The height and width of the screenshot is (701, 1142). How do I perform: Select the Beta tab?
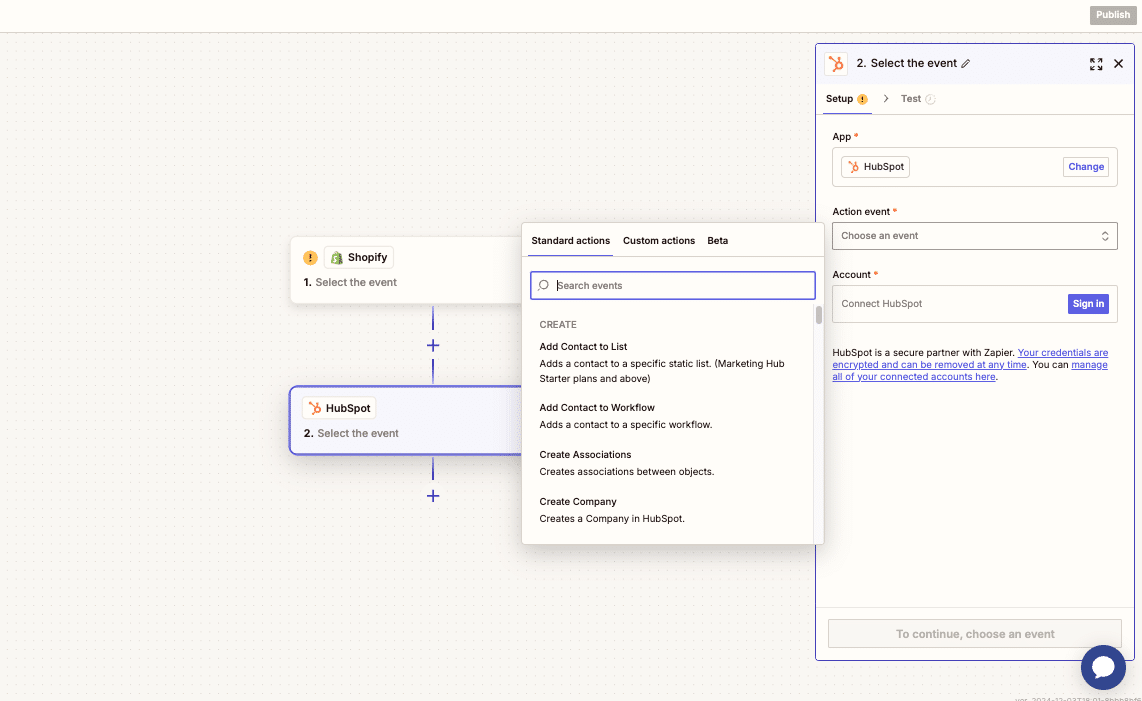717,240
